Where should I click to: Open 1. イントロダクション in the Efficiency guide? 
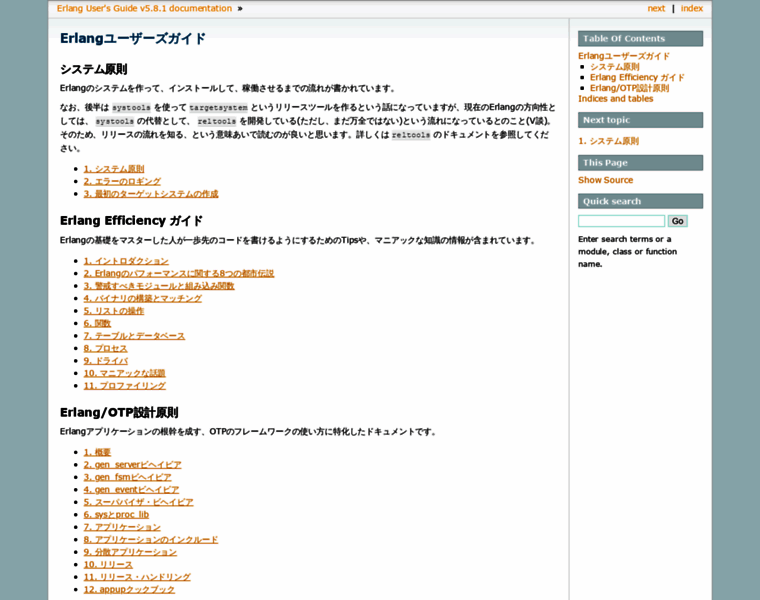(126, 261)
